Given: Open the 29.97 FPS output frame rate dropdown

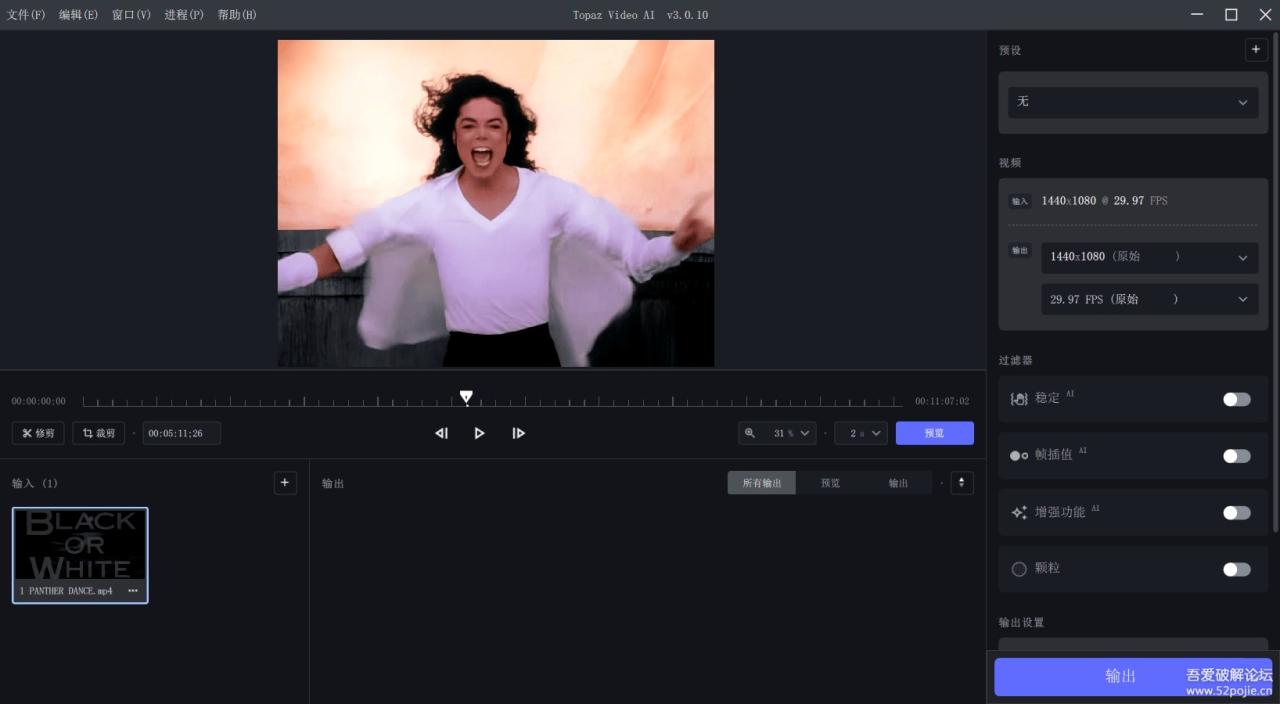Looking at the screenshot, I should click(x=1149, y=299).
